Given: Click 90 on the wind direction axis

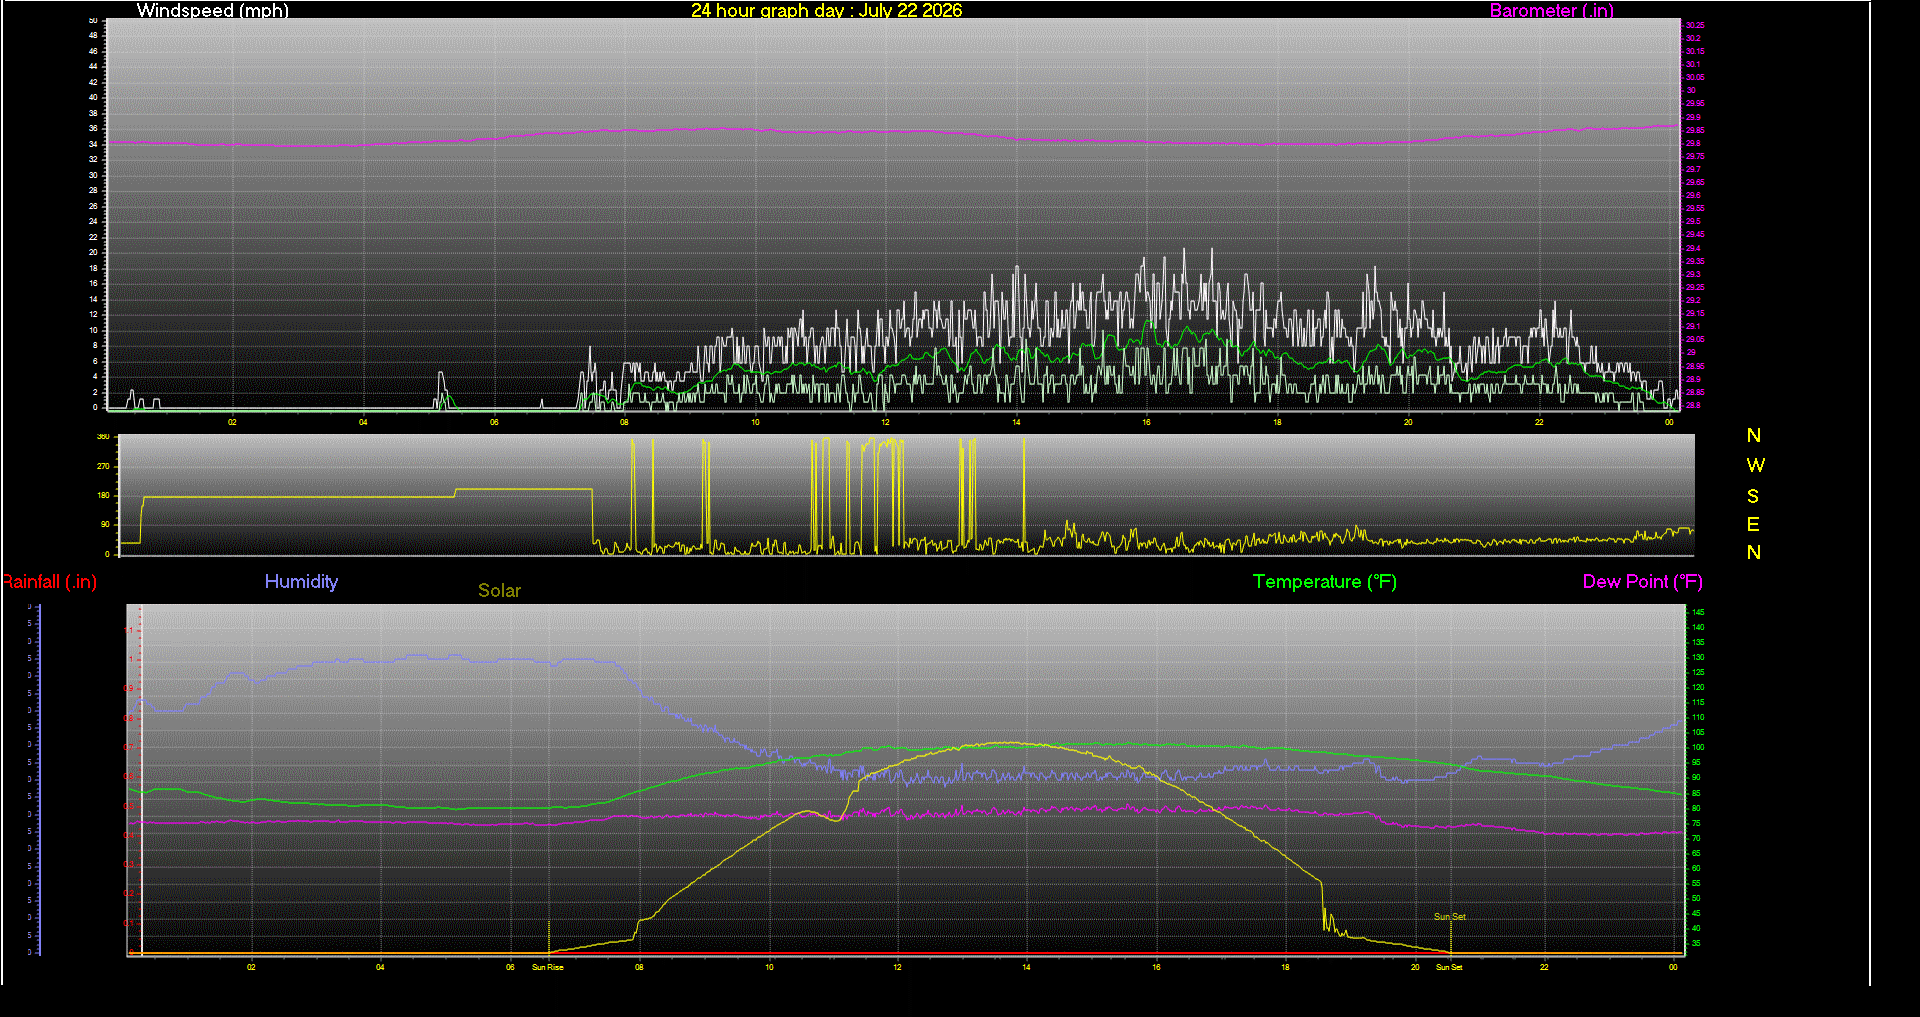Looking at the screenshot, I should point(105,524).
